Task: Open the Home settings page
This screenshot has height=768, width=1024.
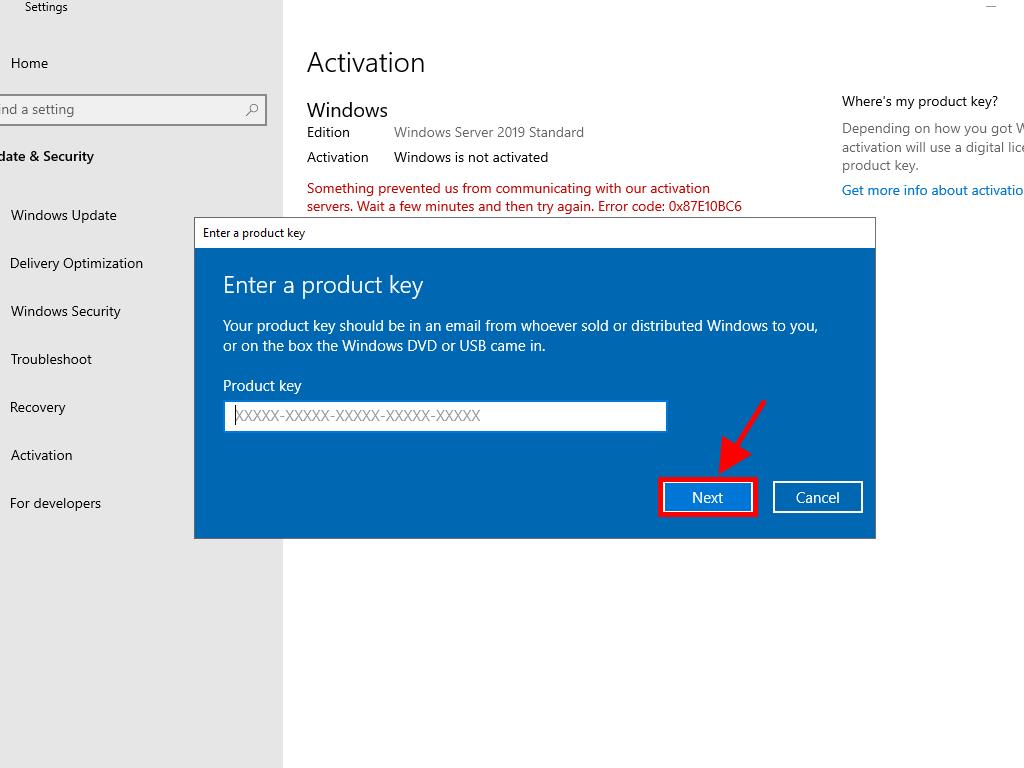Action: (29, 63)
